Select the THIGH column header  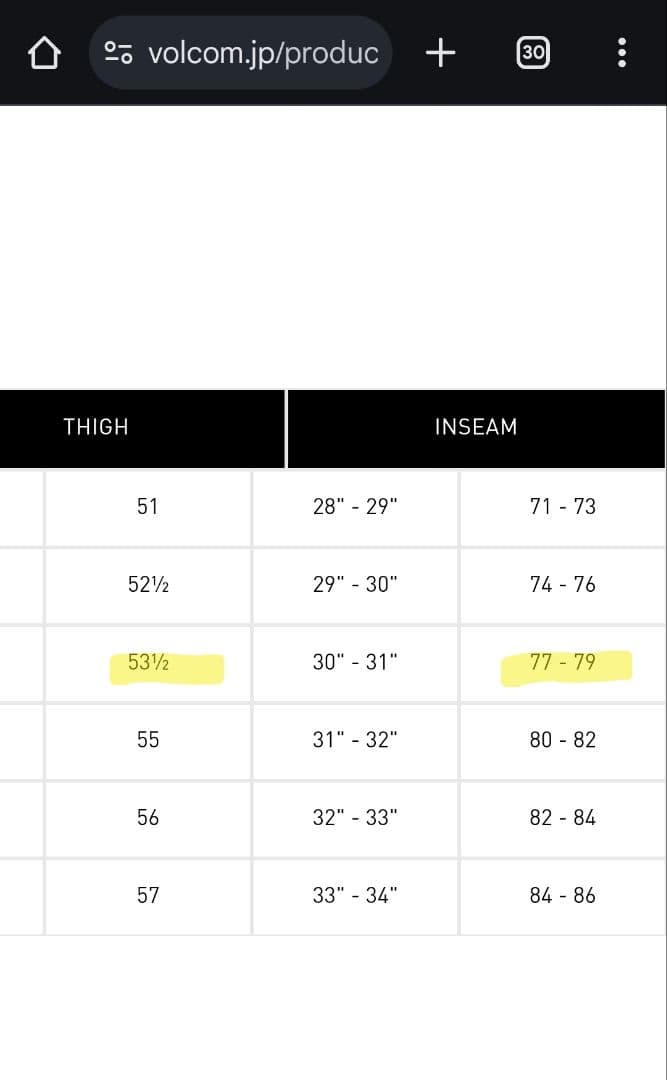96,427
